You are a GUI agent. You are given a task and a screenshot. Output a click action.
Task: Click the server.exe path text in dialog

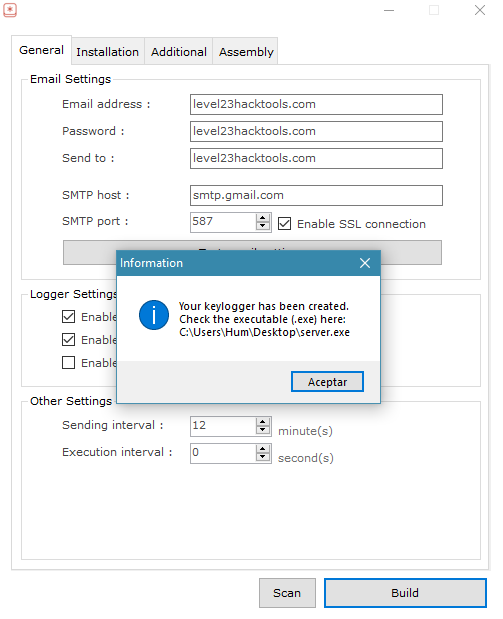click(x=264, y=332)
